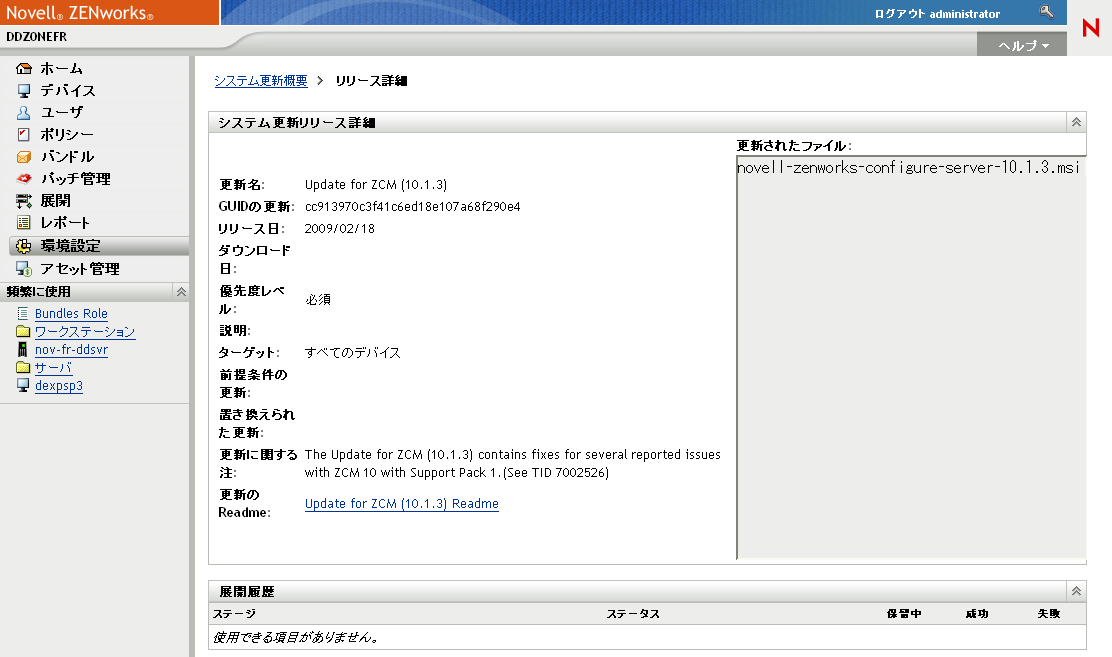Click the Policies icon
This screenshot has width=1112, height=657.
point(23,135)
